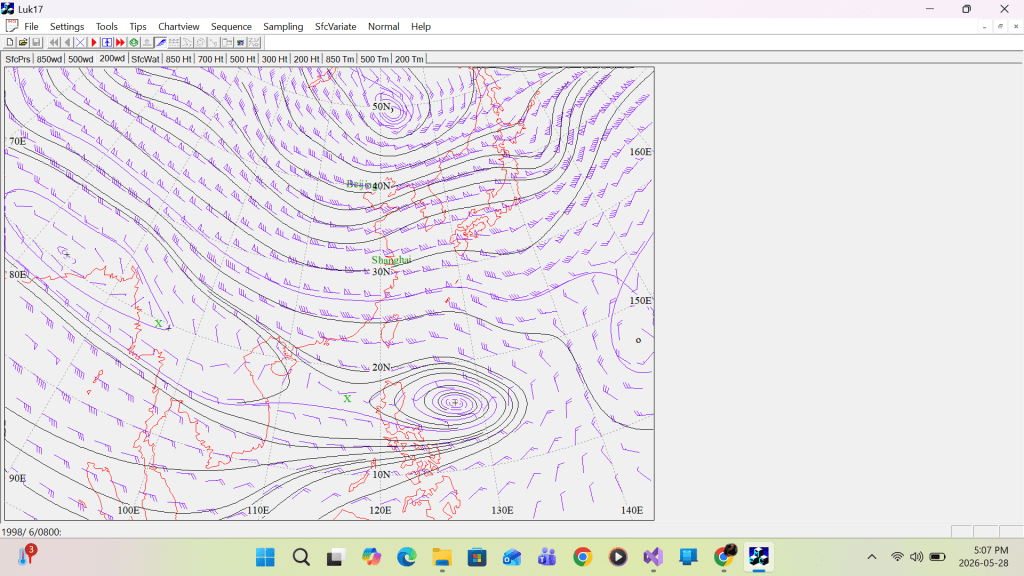
Task: Click the green globe toolbar icon
Action: pos(134,42)
